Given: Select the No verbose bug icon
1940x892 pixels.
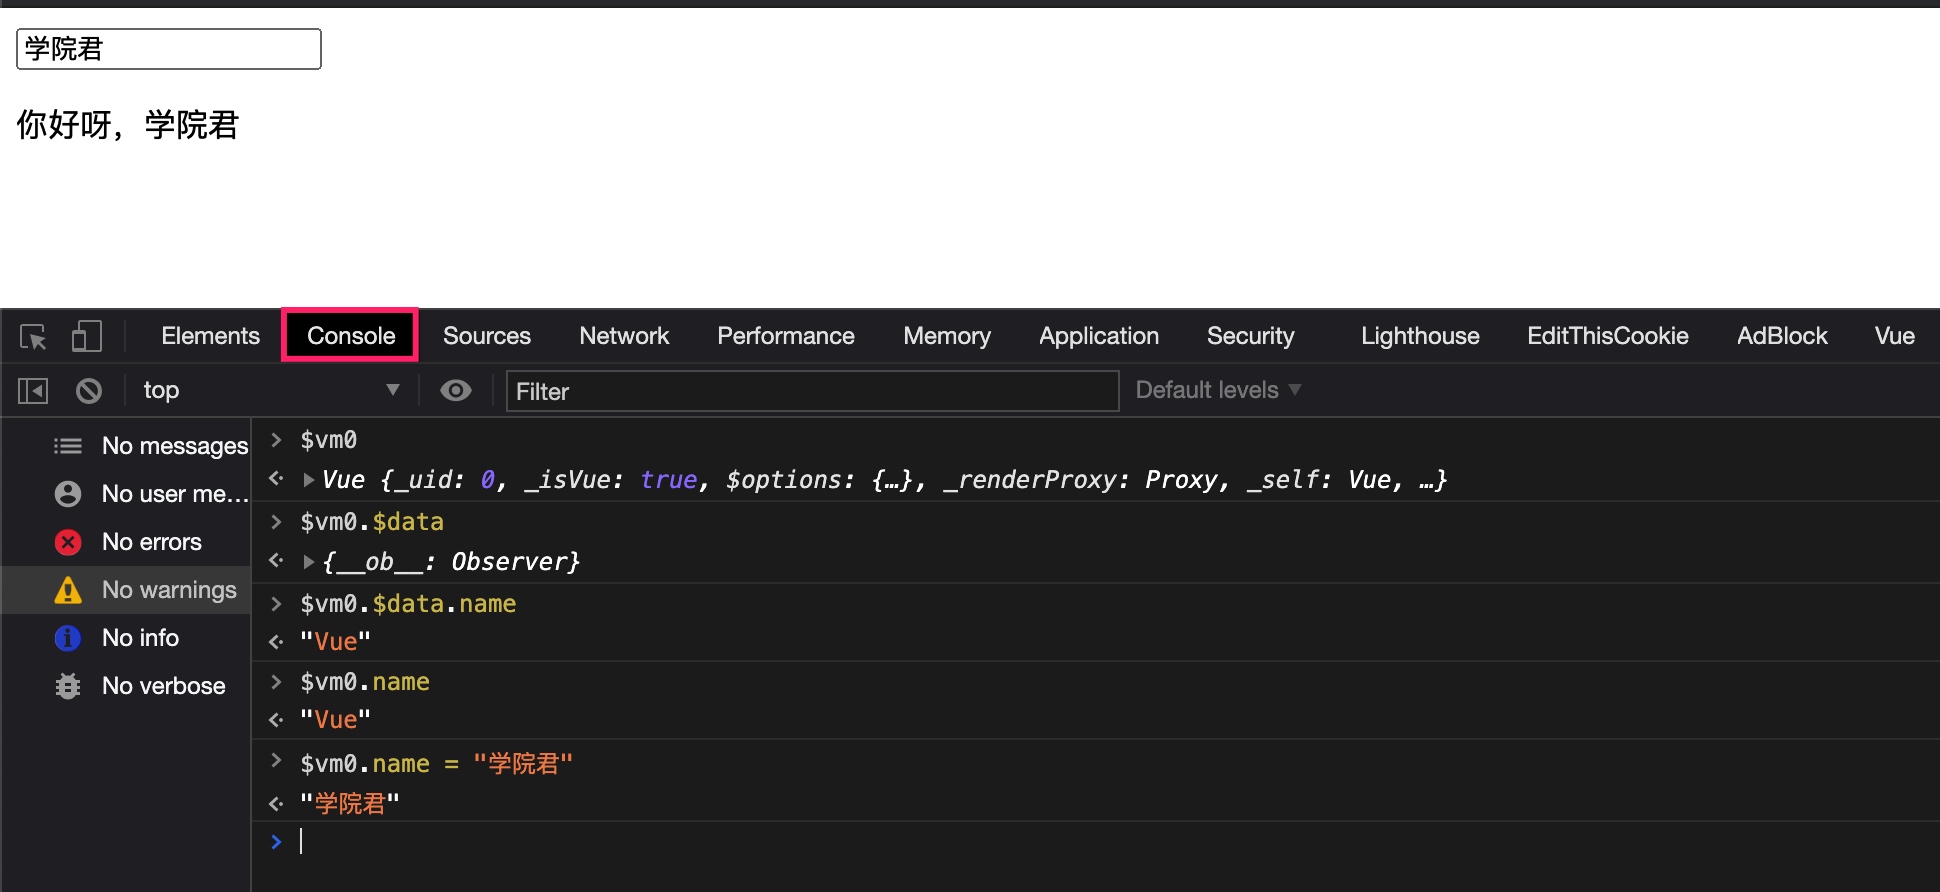Looking at the screenshot, I should (x=68, y=686).
